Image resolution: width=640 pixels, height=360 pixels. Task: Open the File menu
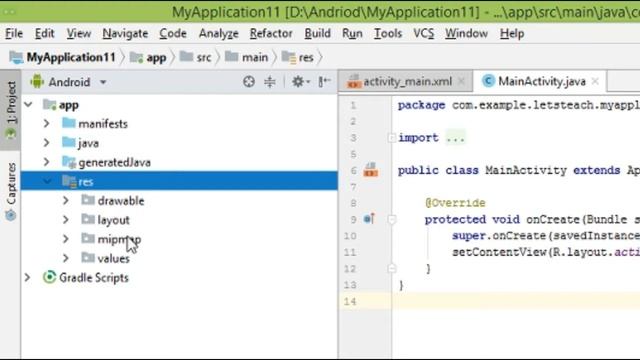coord(14,33)
